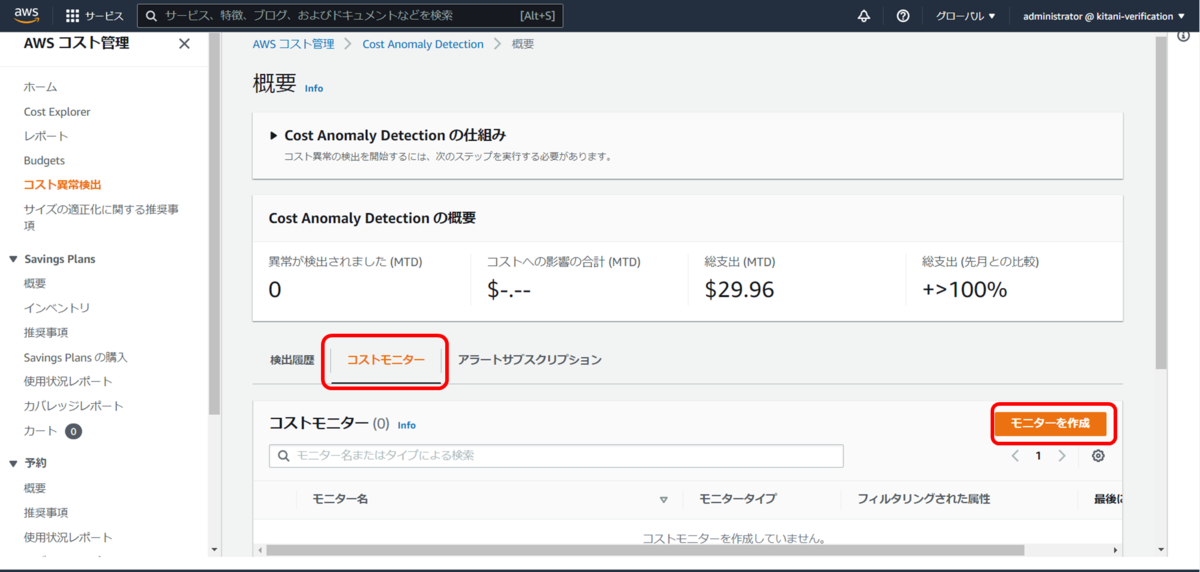Screen dimensions: 1200x572
Task: Open ホーム in the sidebar
Action: tap(40, 87)
